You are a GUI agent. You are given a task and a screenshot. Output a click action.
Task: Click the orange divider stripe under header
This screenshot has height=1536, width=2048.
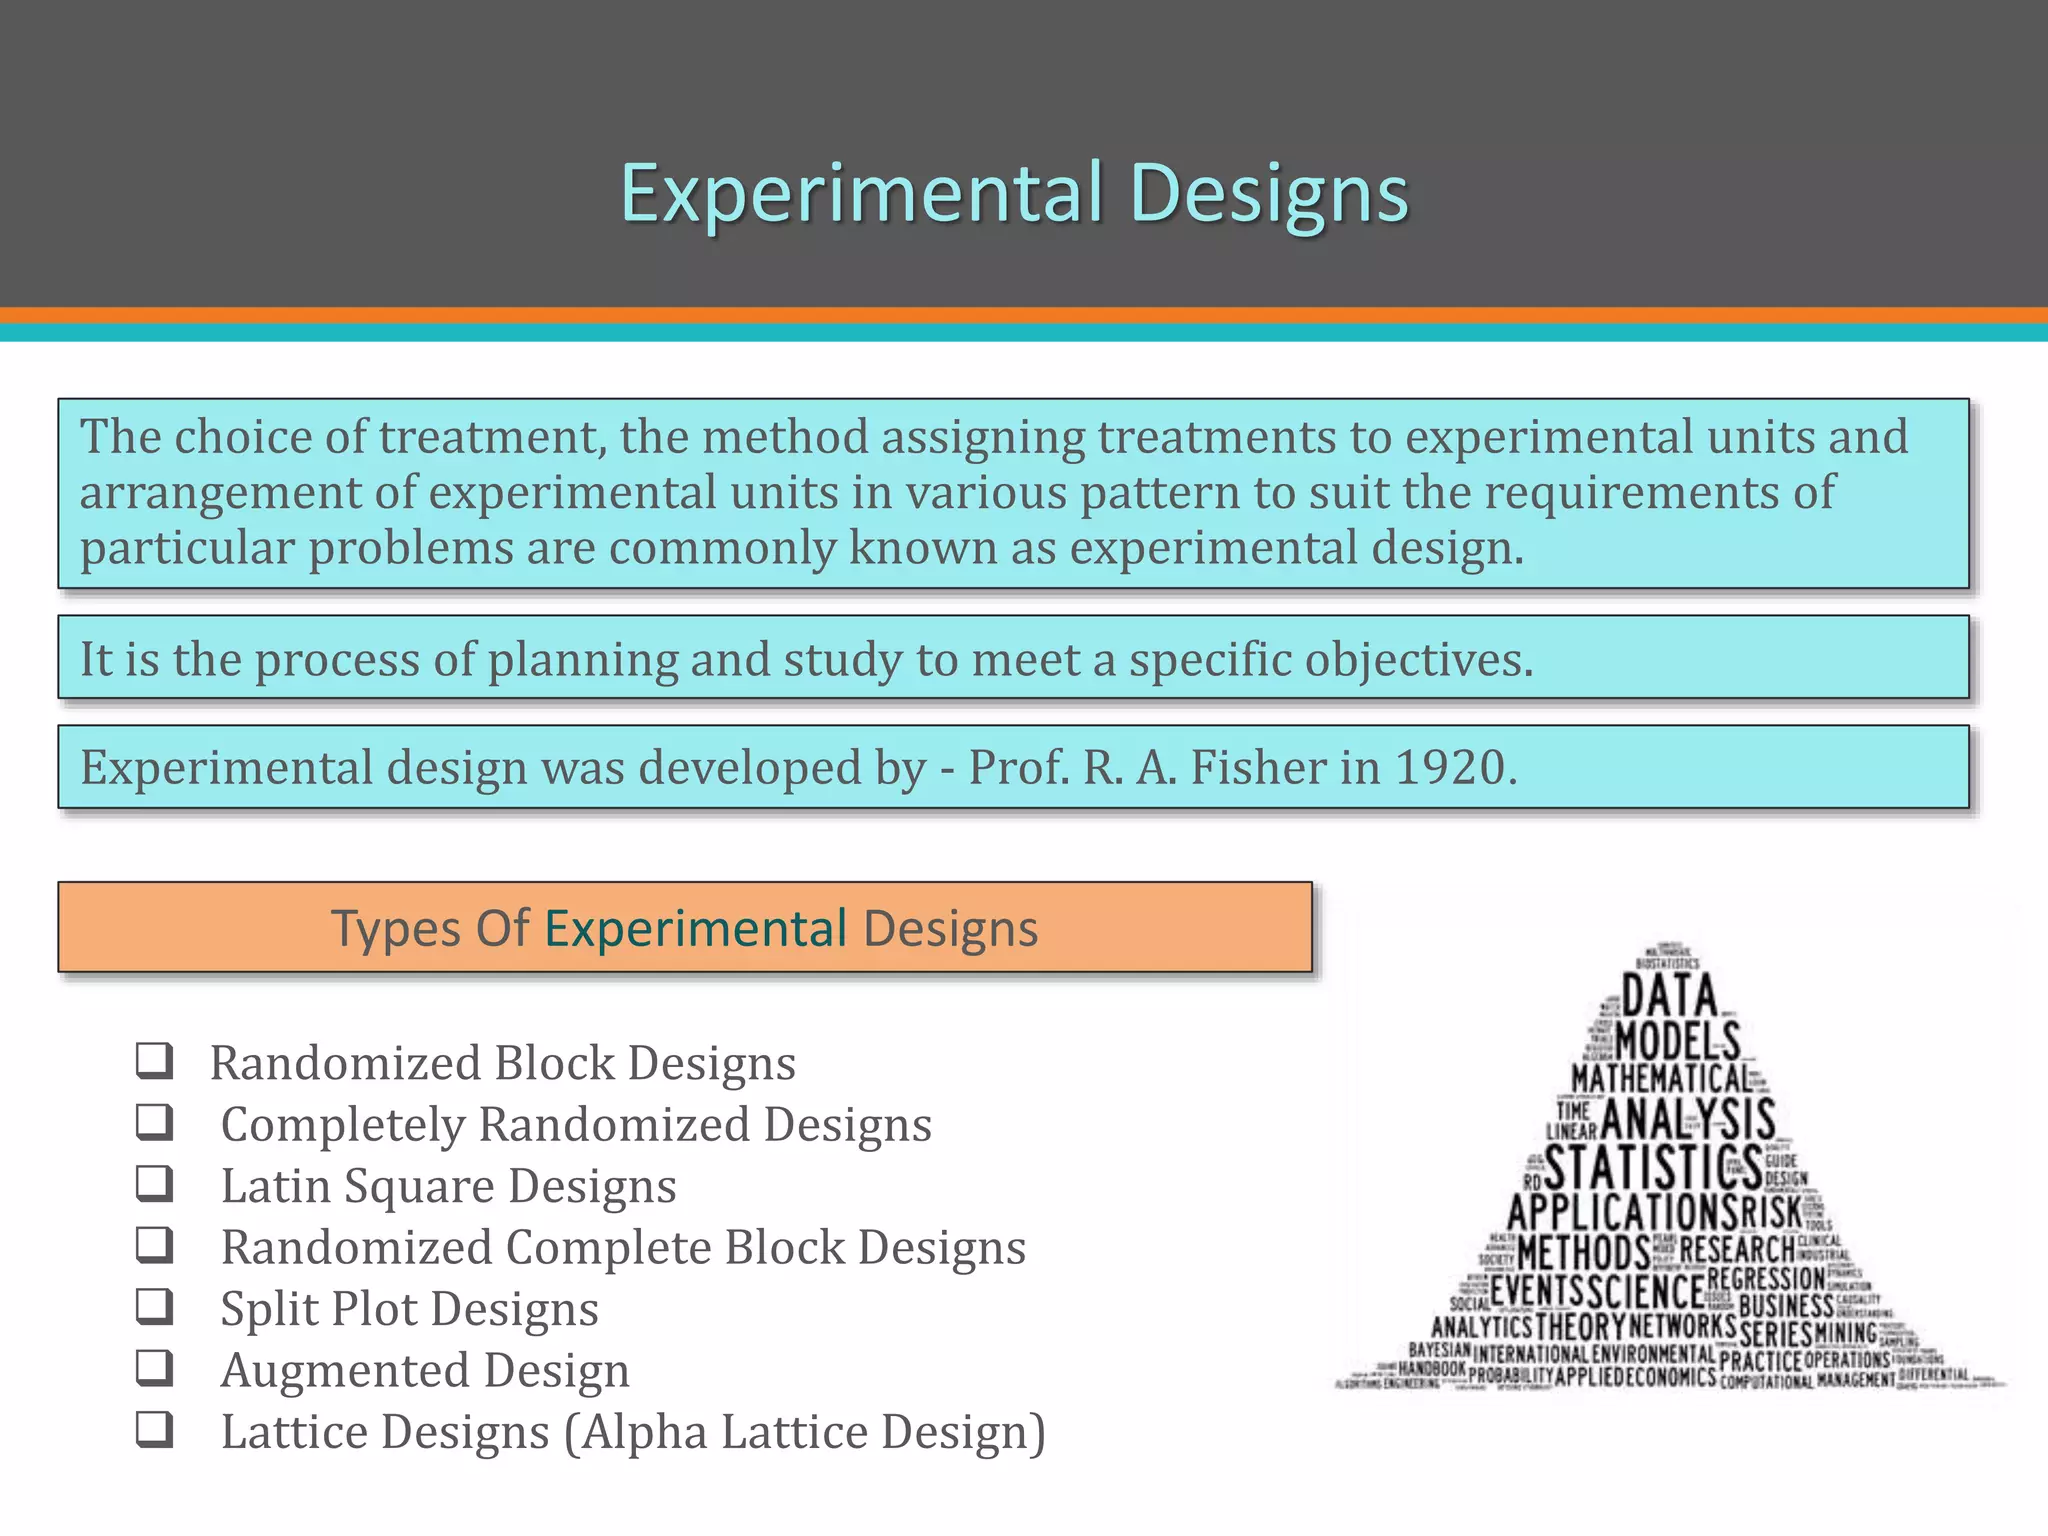[x=1024, y=315]
